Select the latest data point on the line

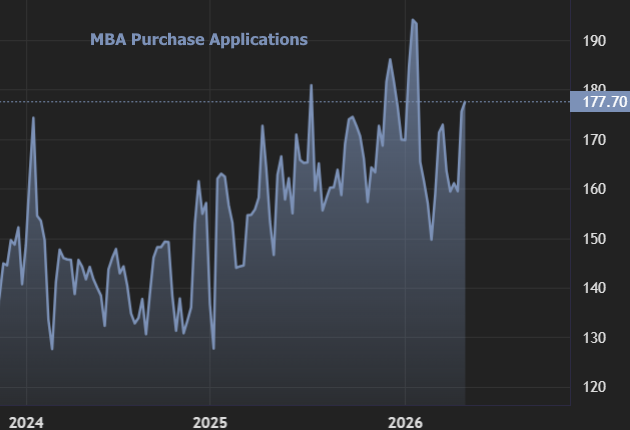click(x=465, y=102)
